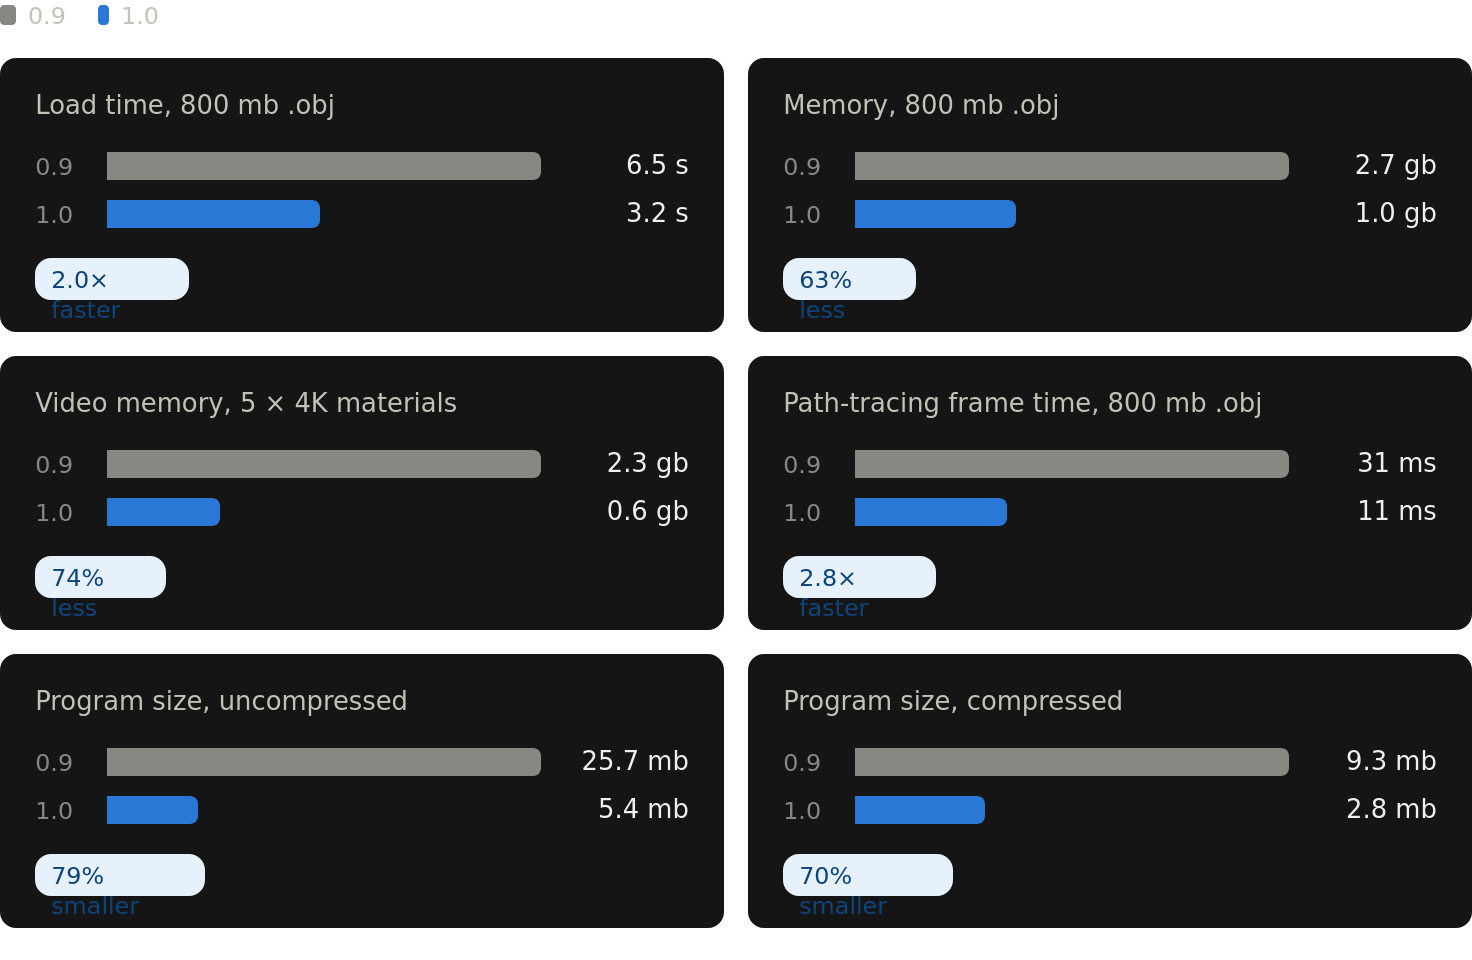Select the 70% smaller badge
1472x960 pixels.
pyautogui.click(x=868, y=875)
